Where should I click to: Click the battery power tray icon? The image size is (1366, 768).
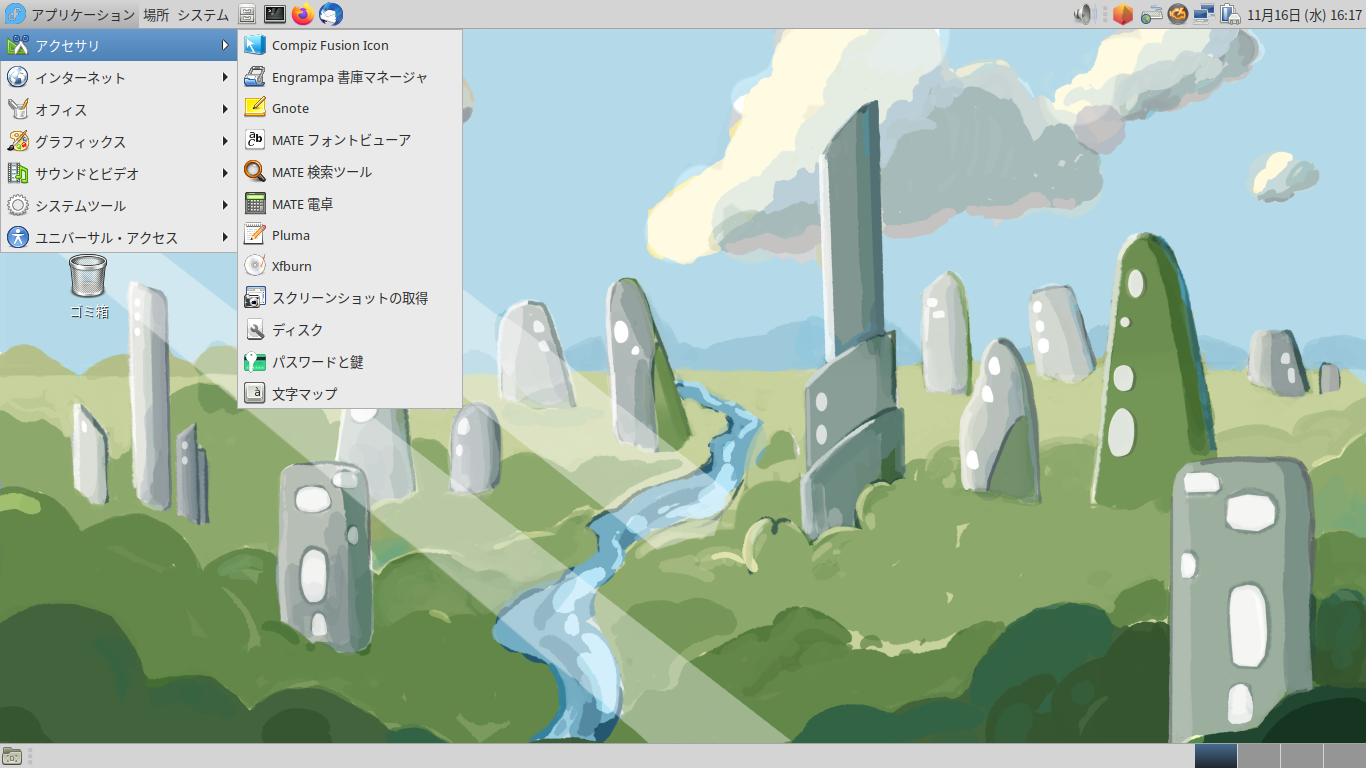(1231, 14)
